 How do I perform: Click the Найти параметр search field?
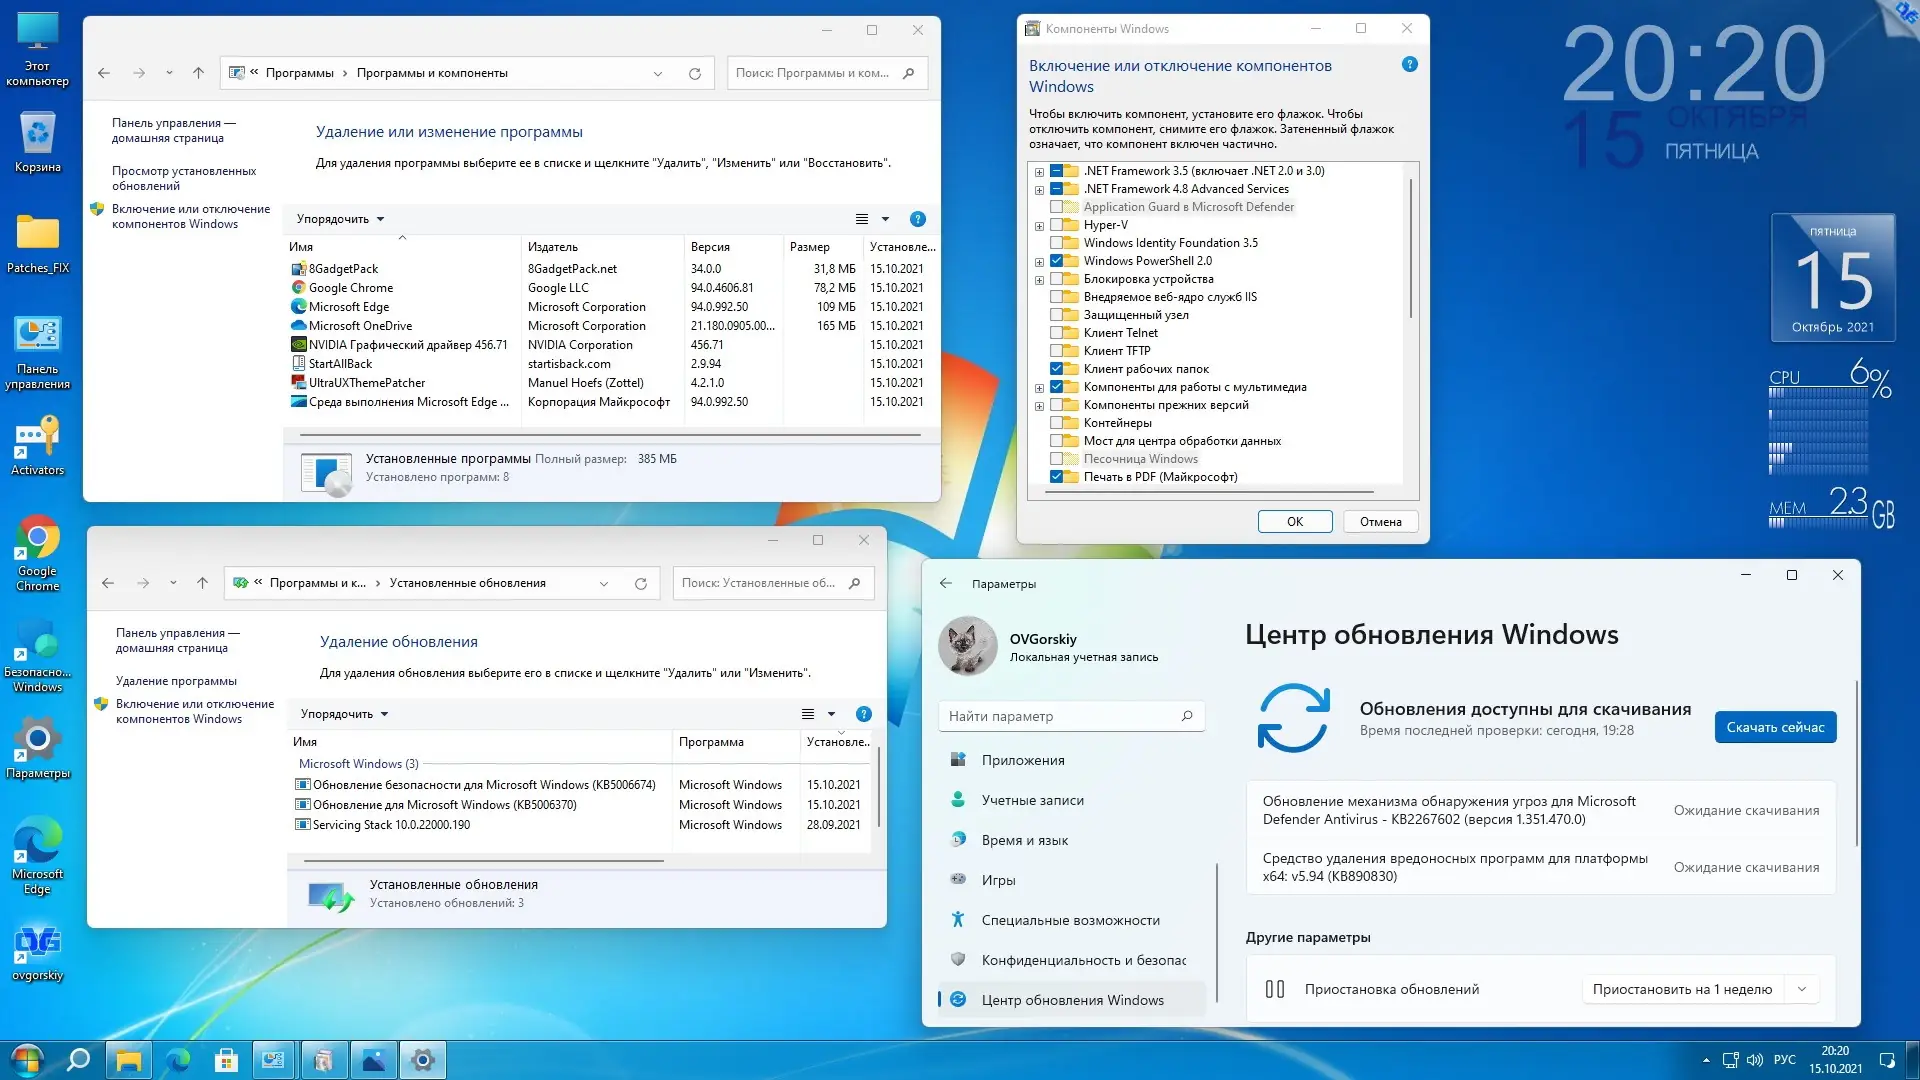point(1060,716)
